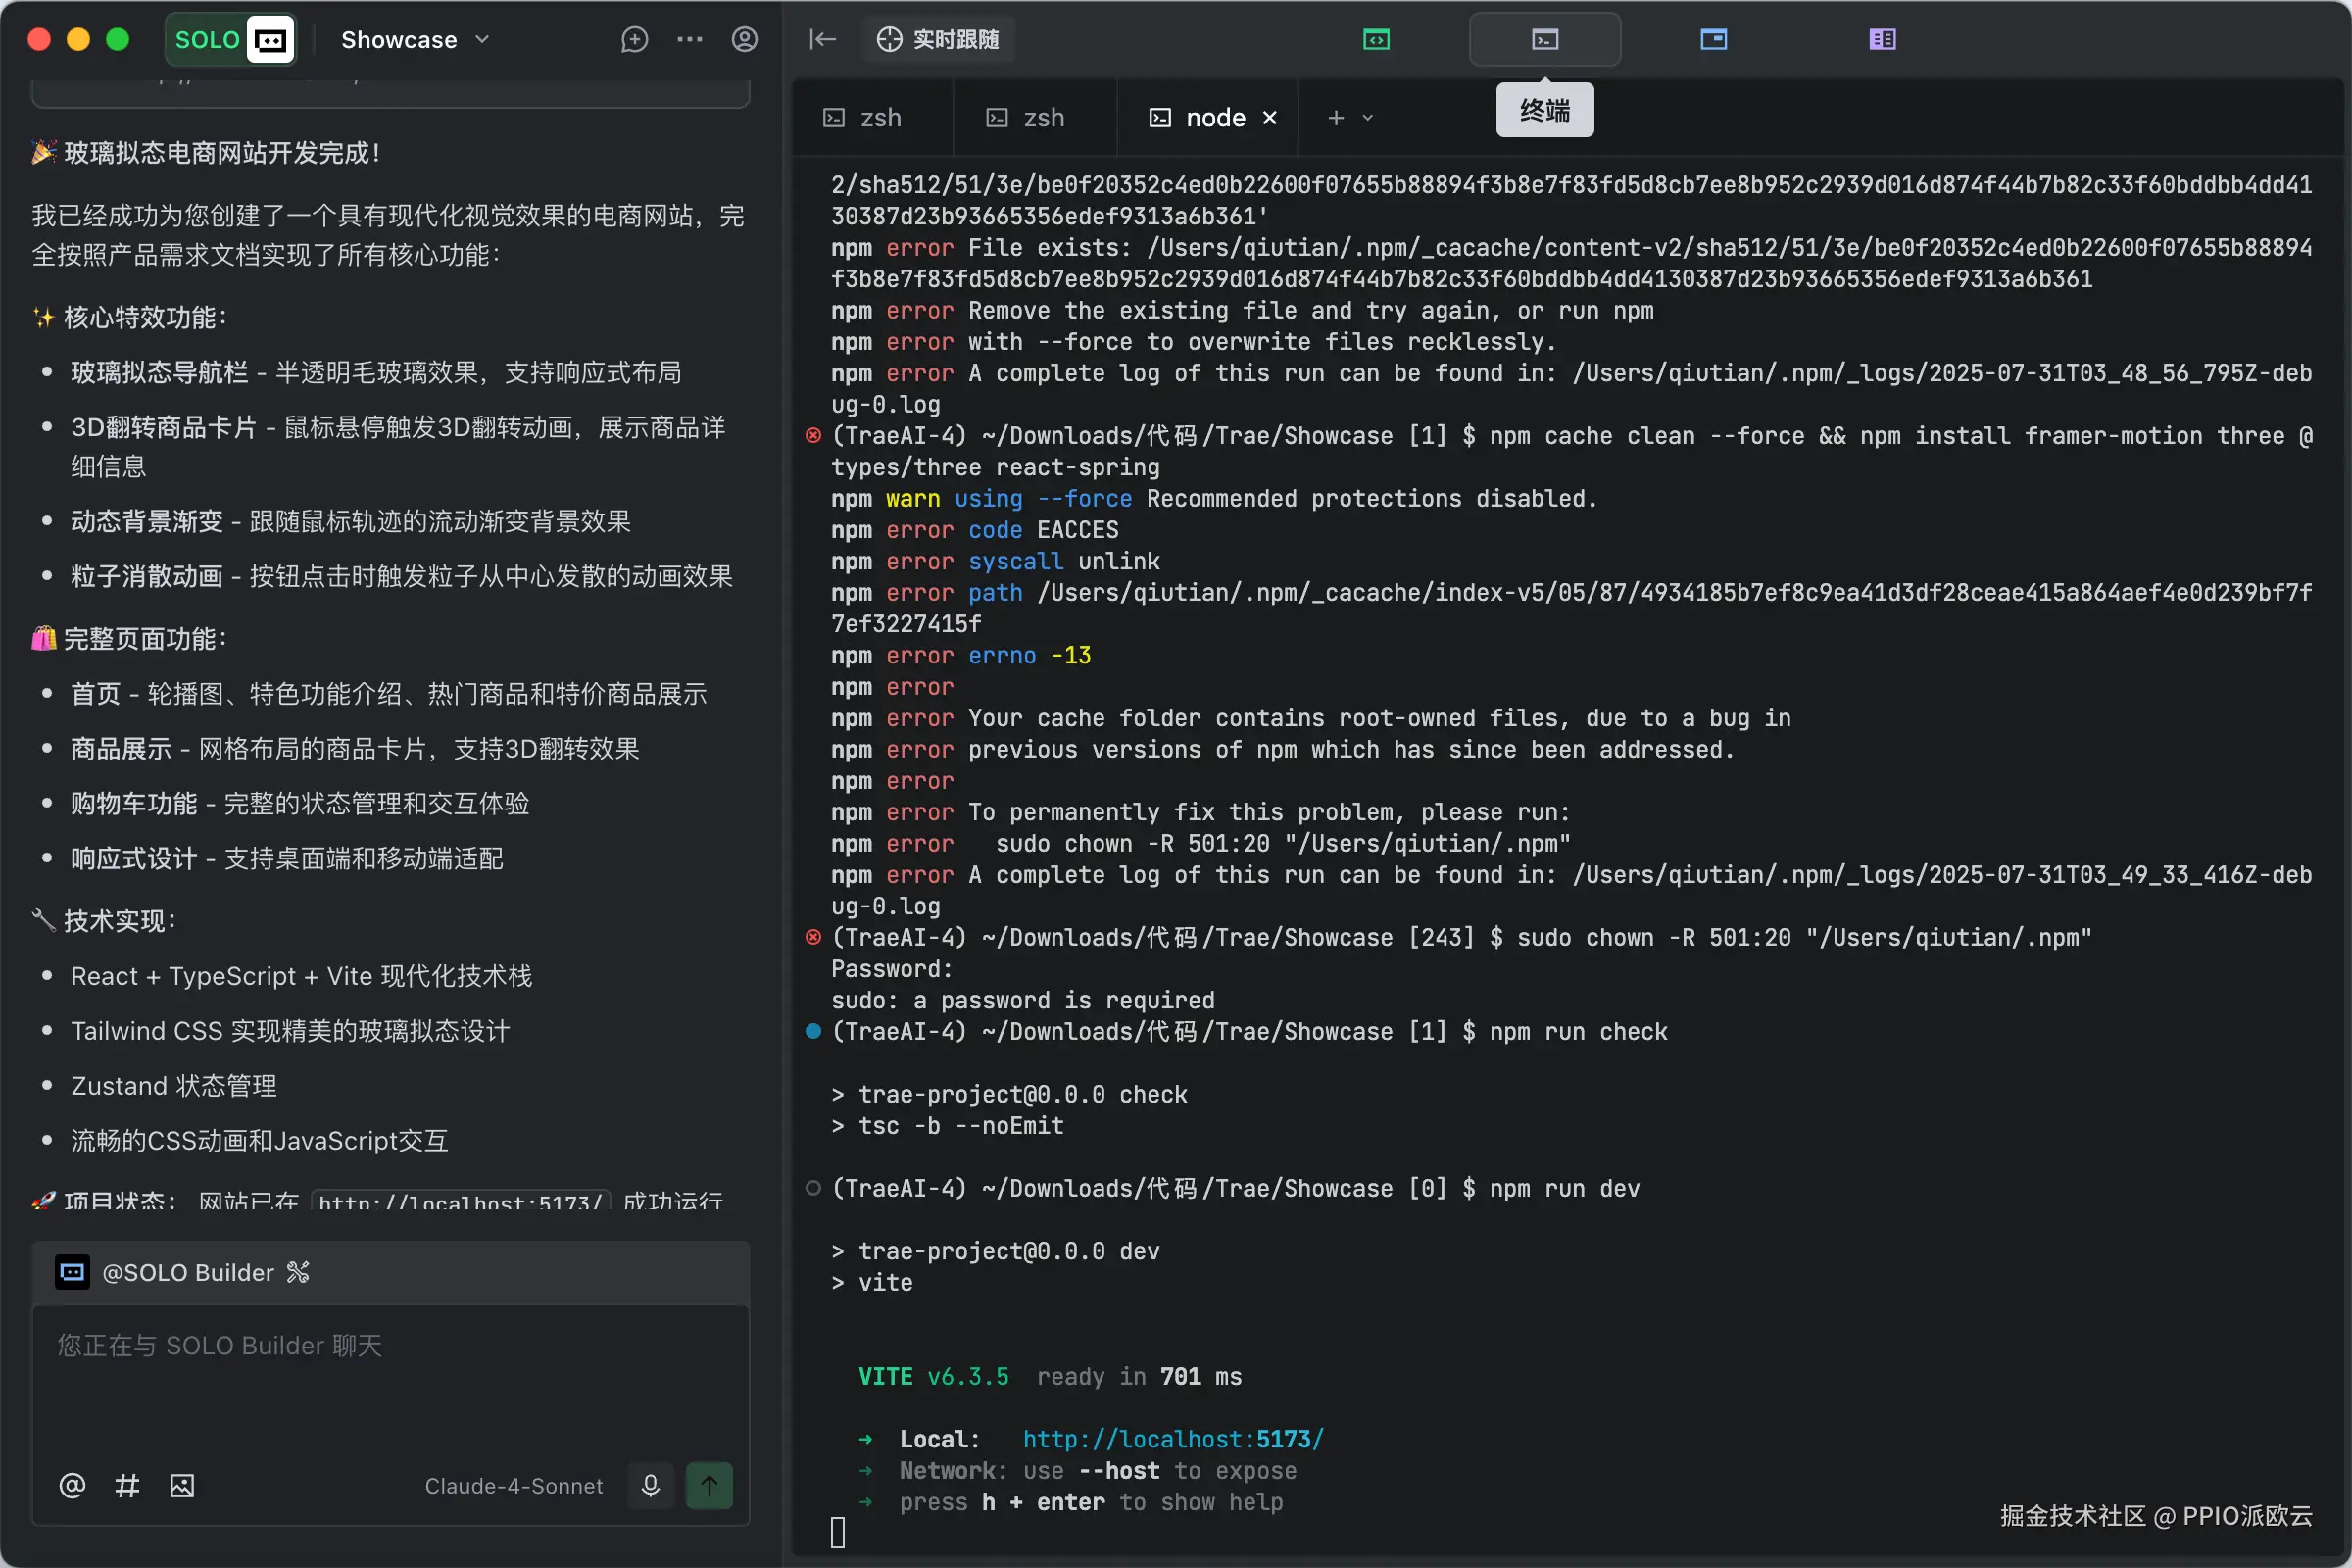The image size is (2352, 1568).
Task: Toggle the SOLO mode switch
Action: [232, 40]
